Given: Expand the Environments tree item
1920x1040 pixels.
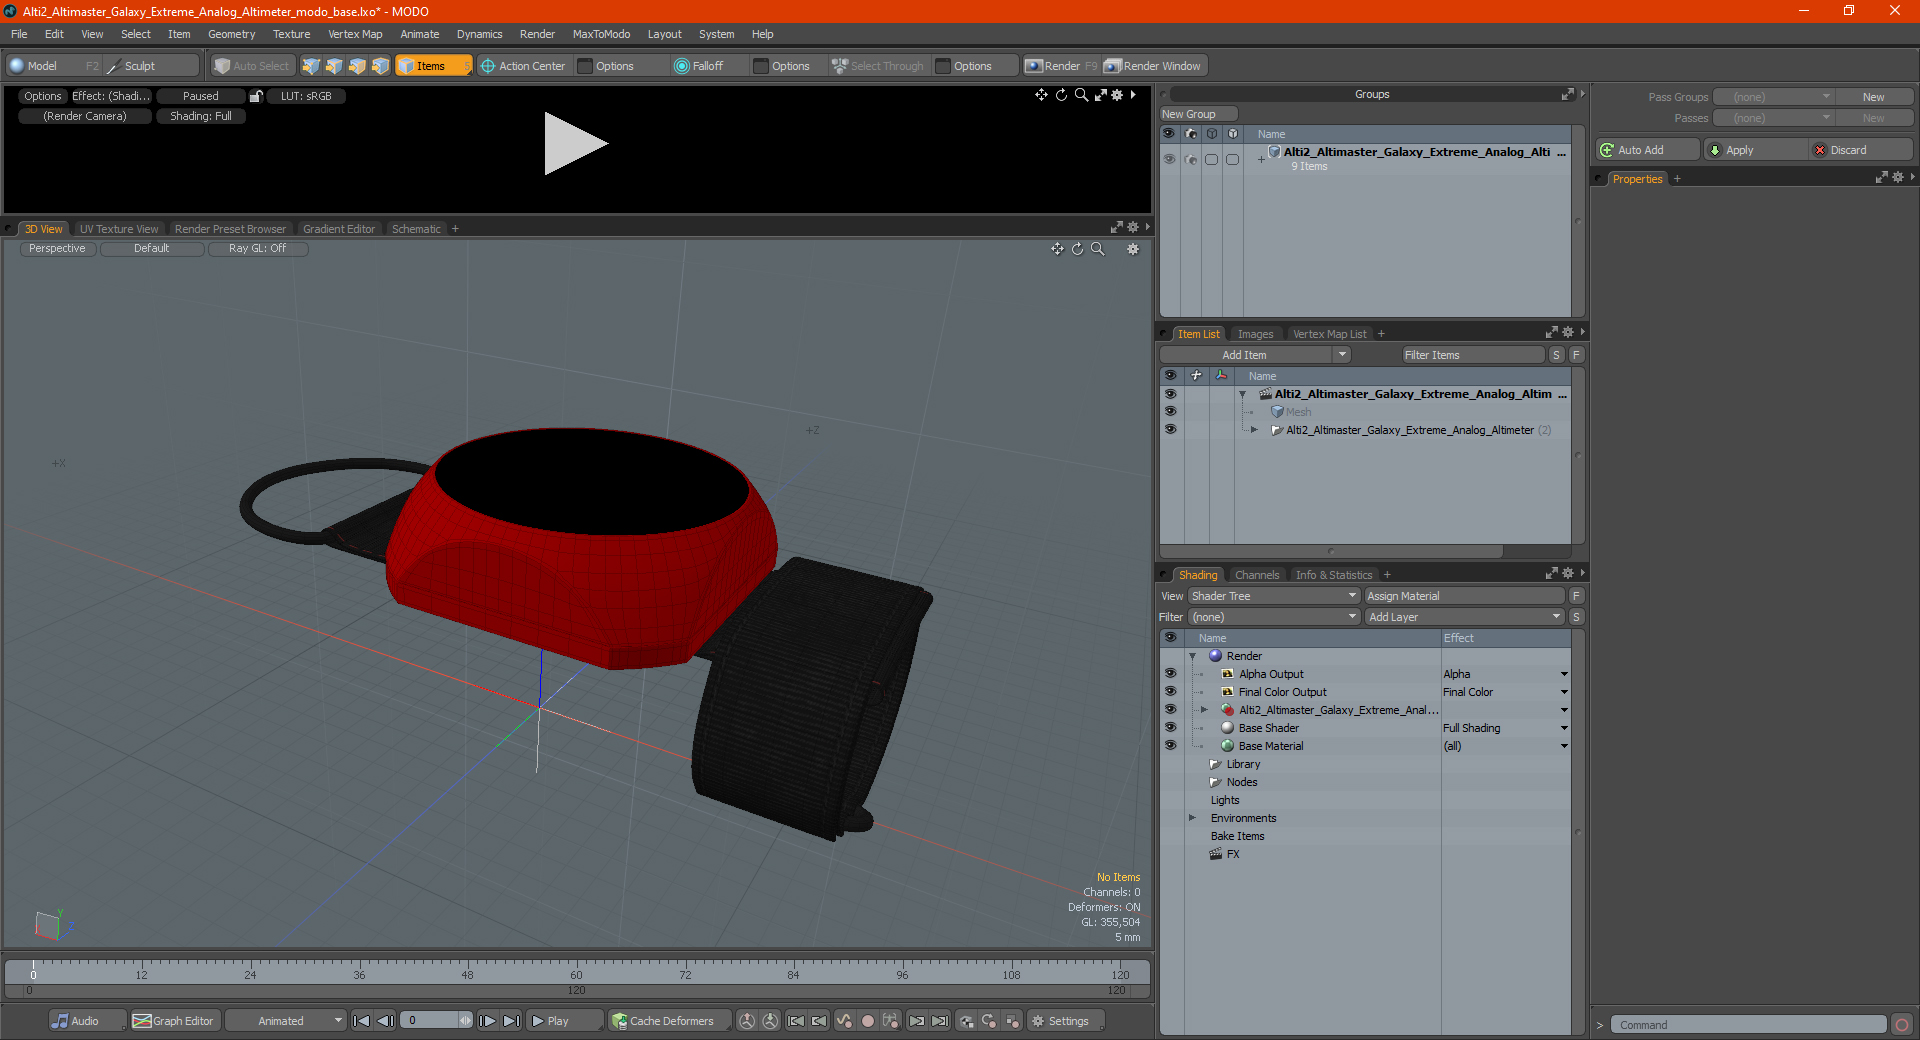Looking at the screenshot, I should tap(1192, 818).
